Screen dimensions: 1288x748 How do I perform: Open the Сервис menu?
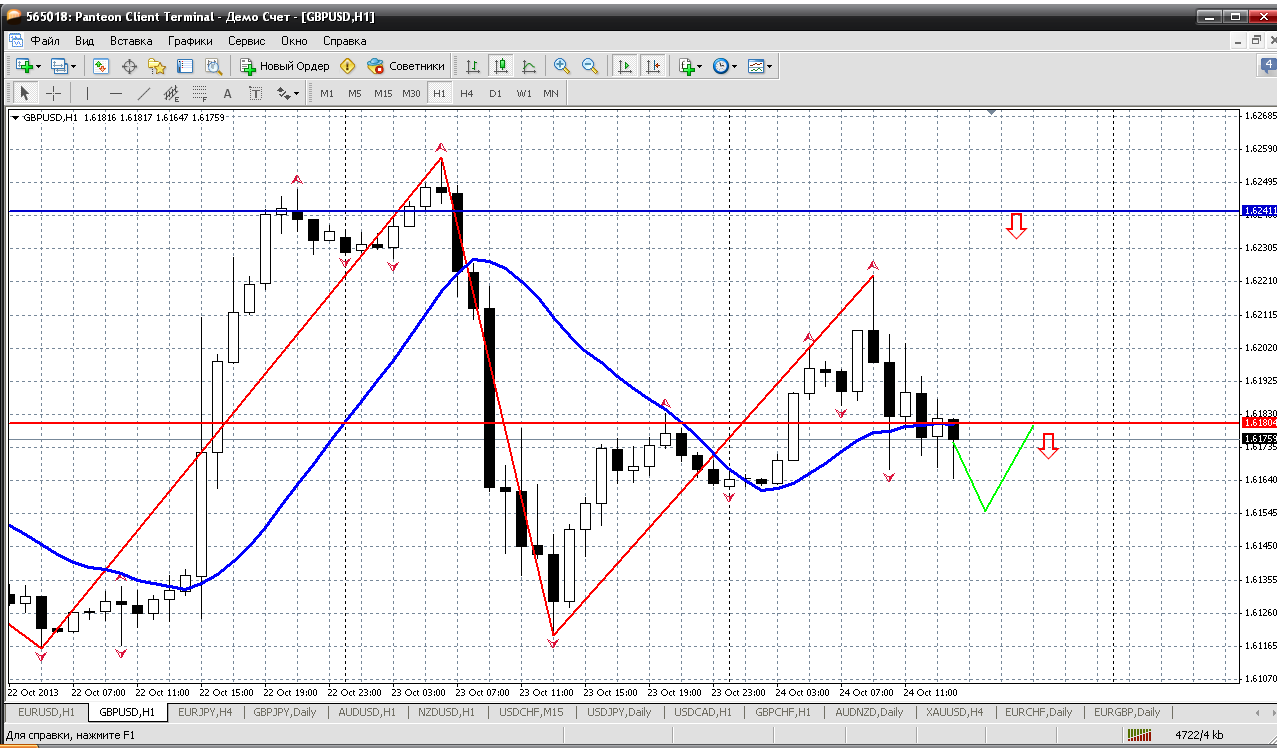(x=246, y=41)
